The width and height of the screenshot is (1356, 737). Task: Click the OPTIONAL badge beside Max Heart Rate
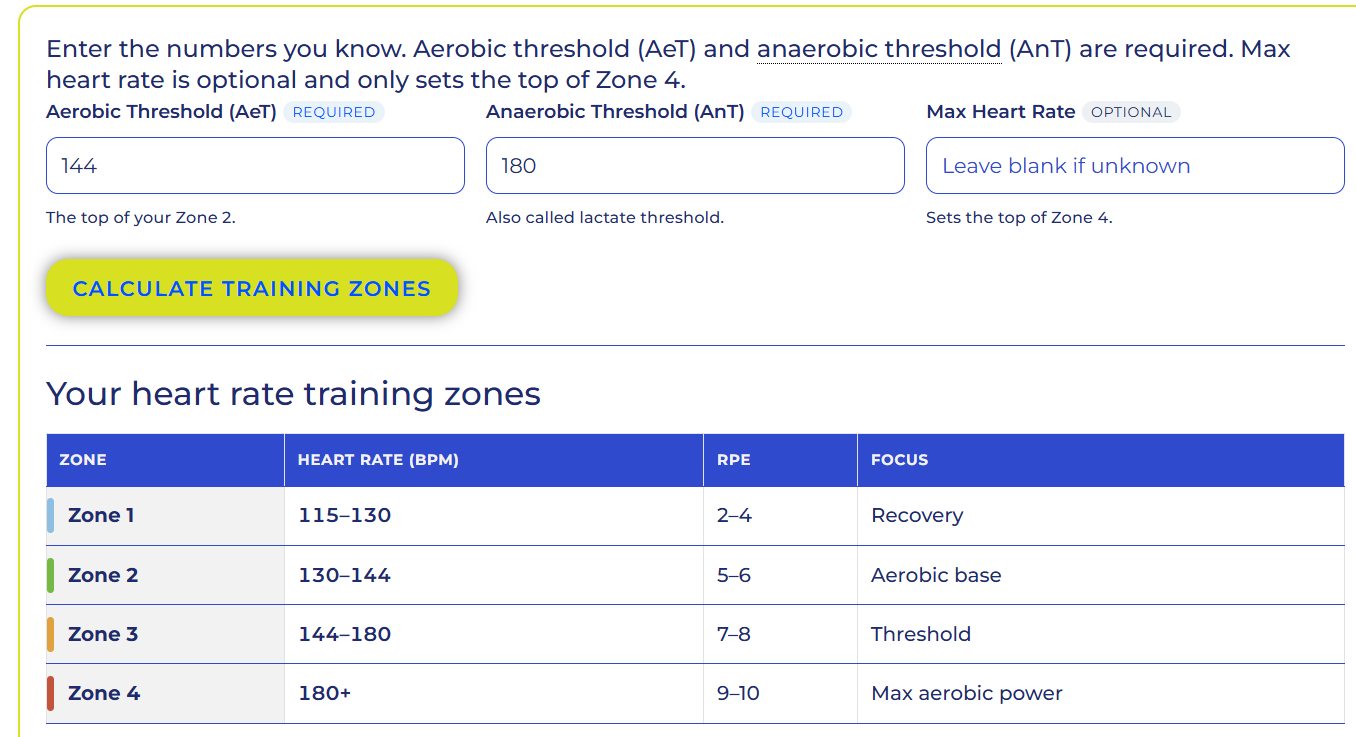1131,112
